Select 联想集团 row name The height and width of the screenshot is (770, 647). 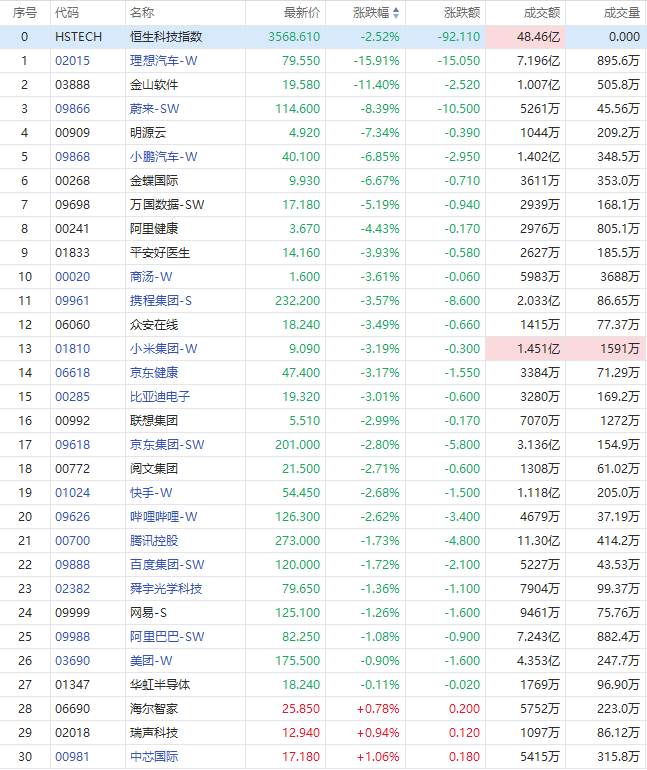154,421
